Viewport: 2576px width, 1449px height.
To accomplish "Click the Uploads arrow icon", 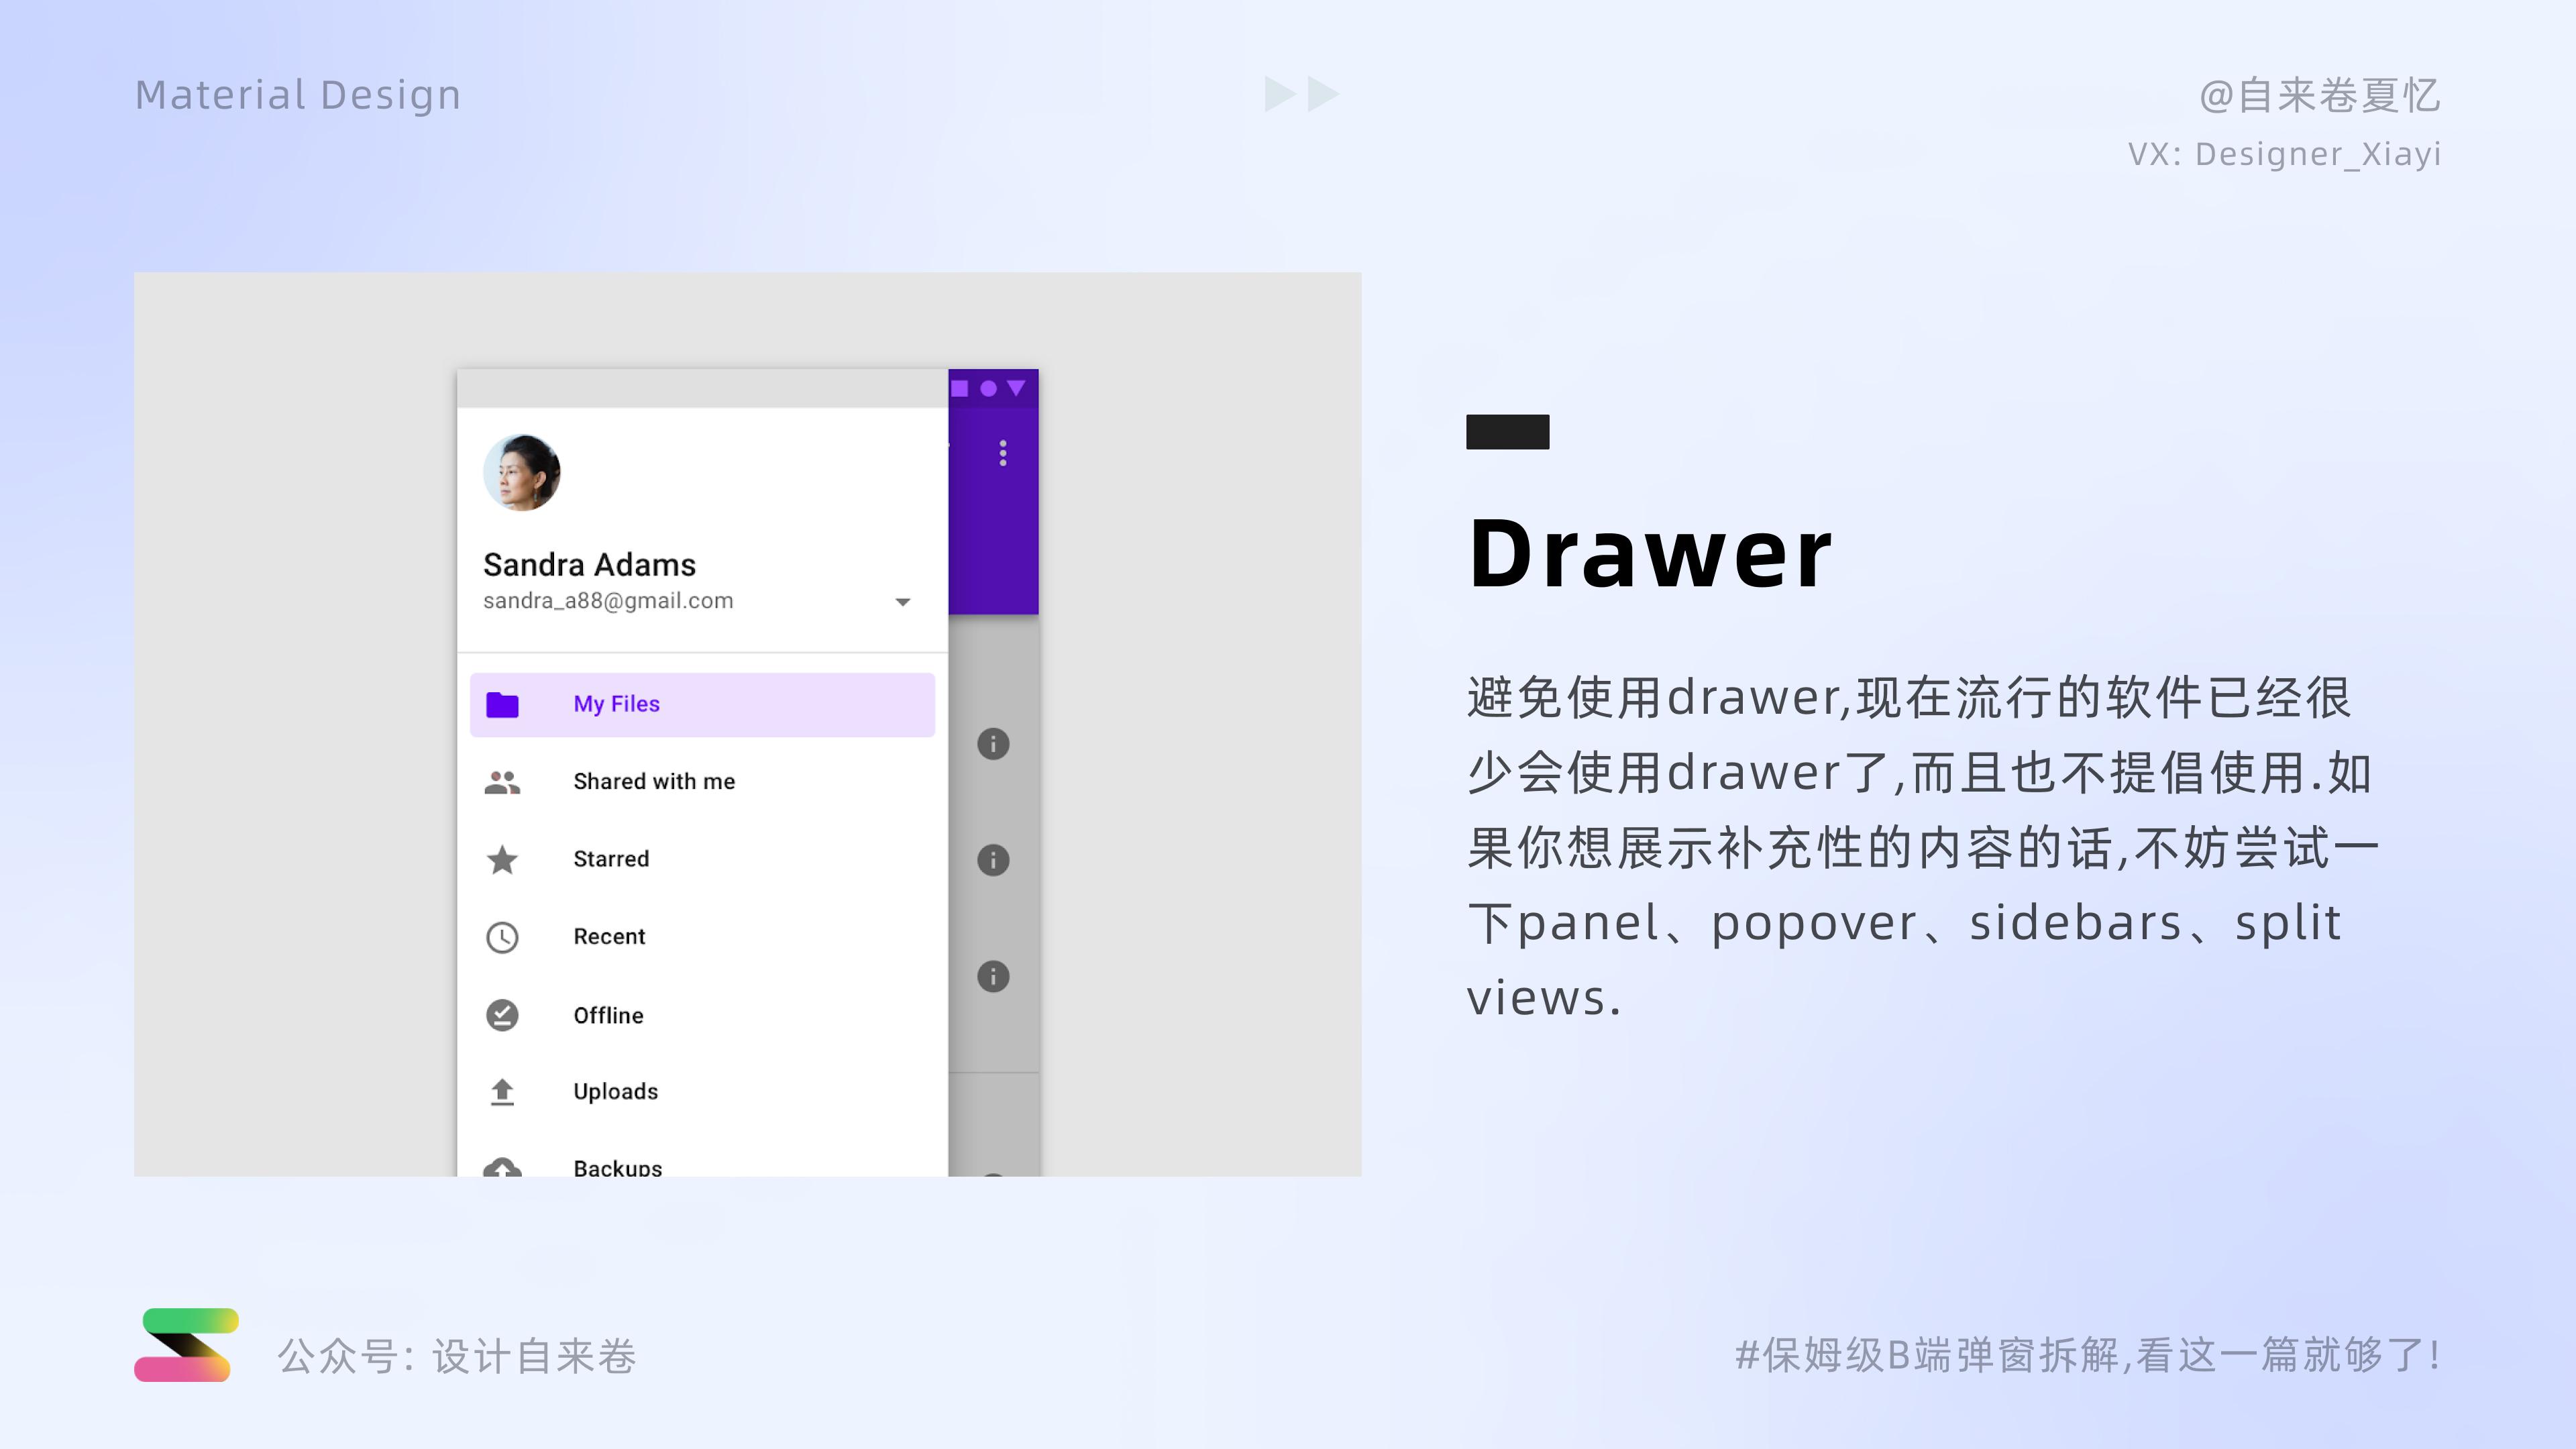I will (x=502, y=1092).
